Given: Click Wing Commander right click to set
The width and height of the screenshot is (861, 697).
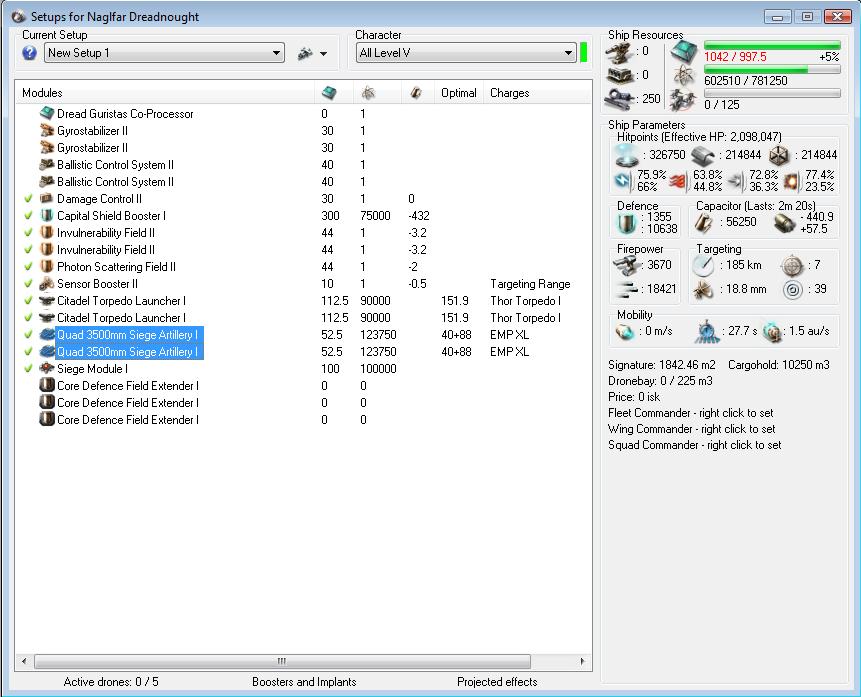Looking at the screenshot, I should 691,429.
